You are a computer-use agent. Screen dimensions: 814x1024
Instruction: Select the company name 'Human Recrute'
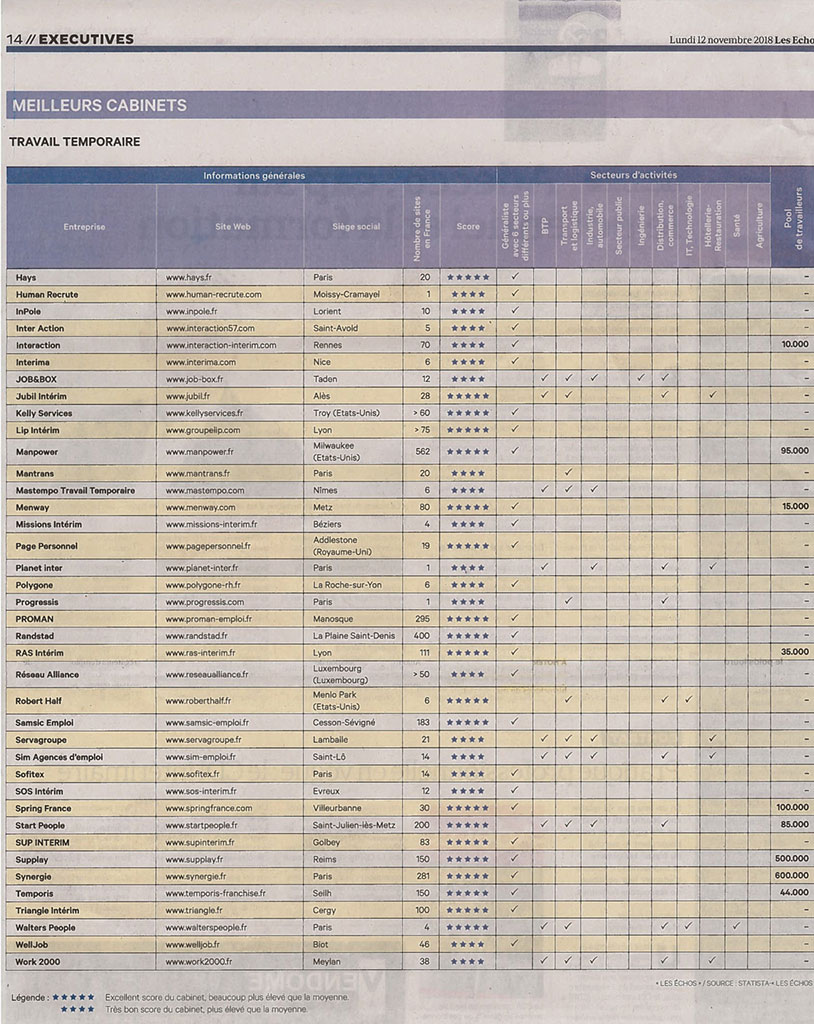47,295
